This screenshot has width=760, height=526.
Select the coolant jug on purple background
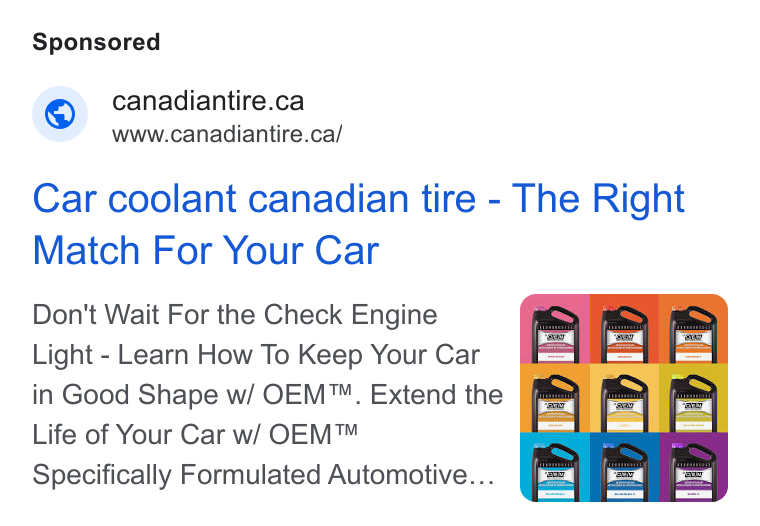(x=693, y=467)
